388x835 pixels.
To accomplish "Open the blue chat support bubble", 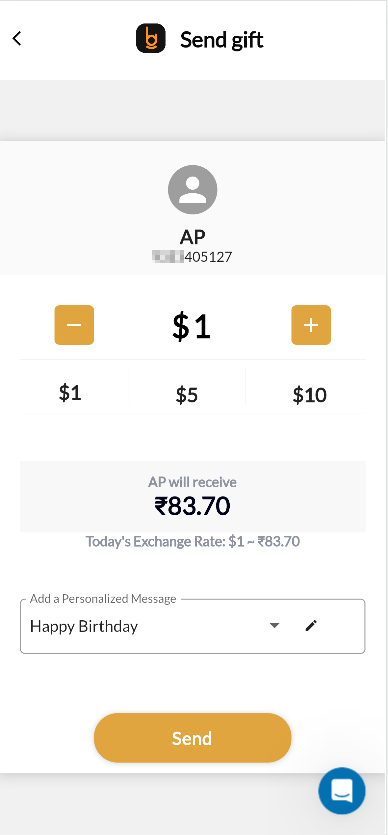I will click(342, 791).
